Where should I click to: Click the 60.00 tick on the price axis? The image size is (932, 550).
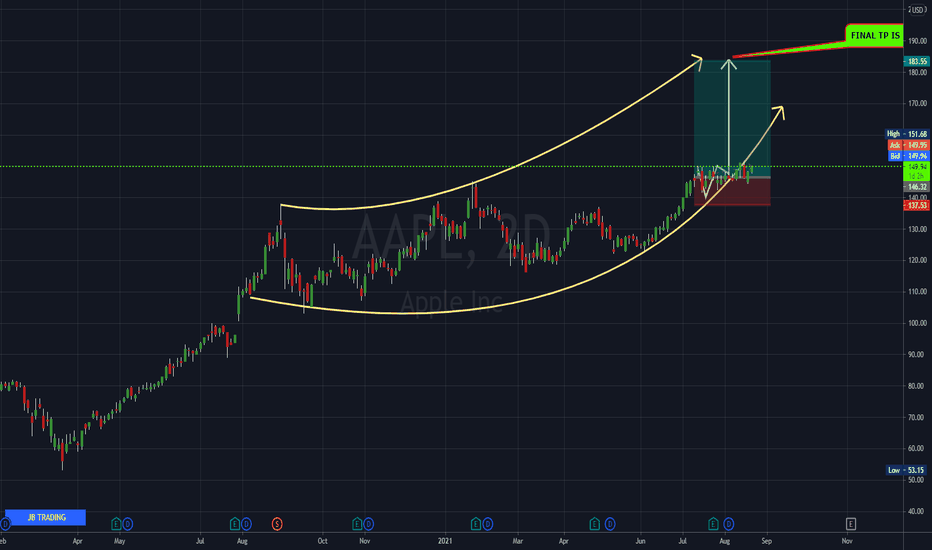click(x=917, y=448)
